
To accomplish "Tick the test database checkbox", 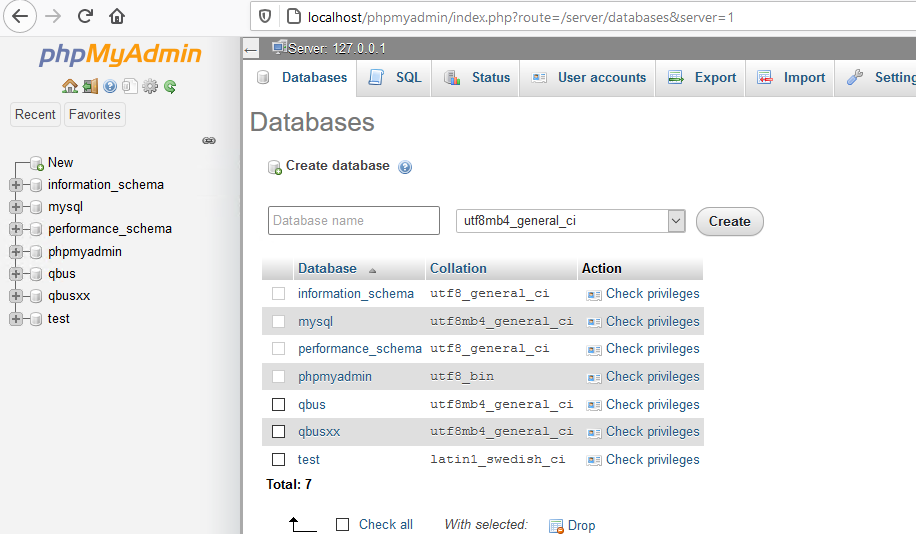I will 279,459.
